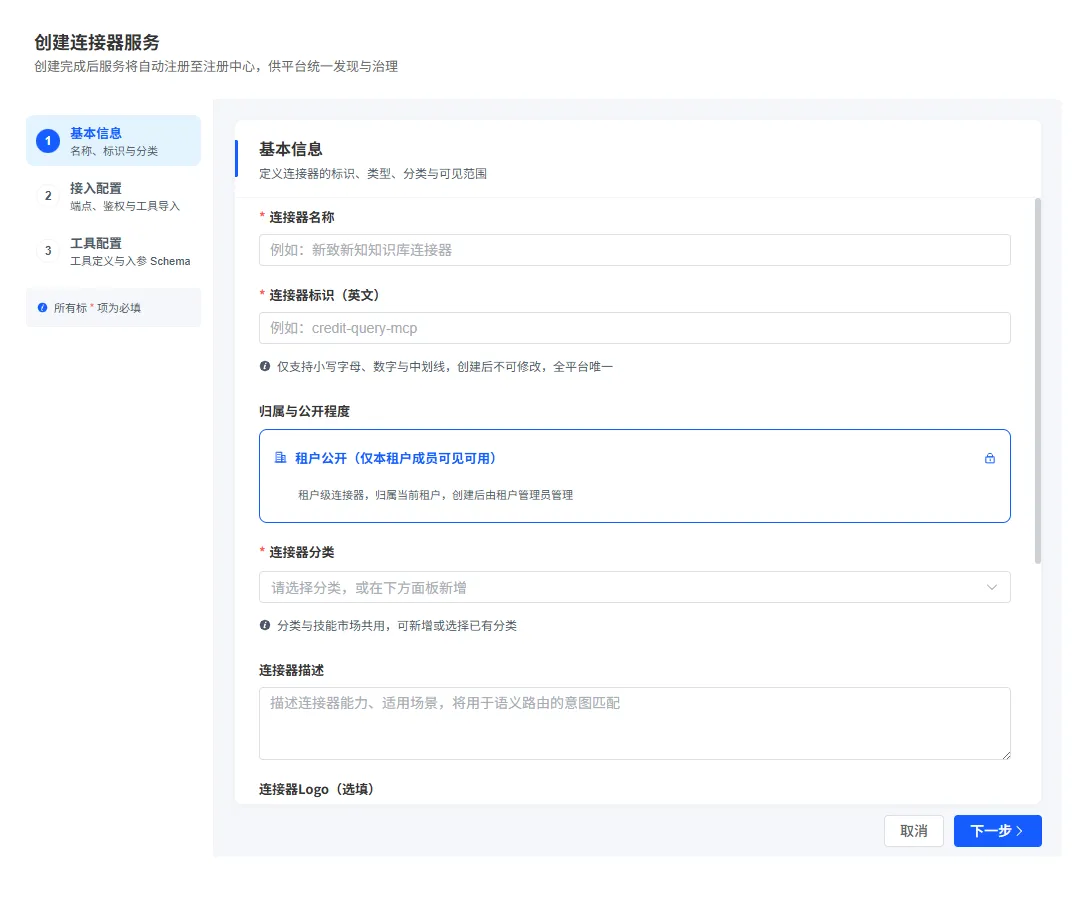Click step number 3 circle icon
Image resolution: width=1078 pixels, height=911 pixels.
48,251
